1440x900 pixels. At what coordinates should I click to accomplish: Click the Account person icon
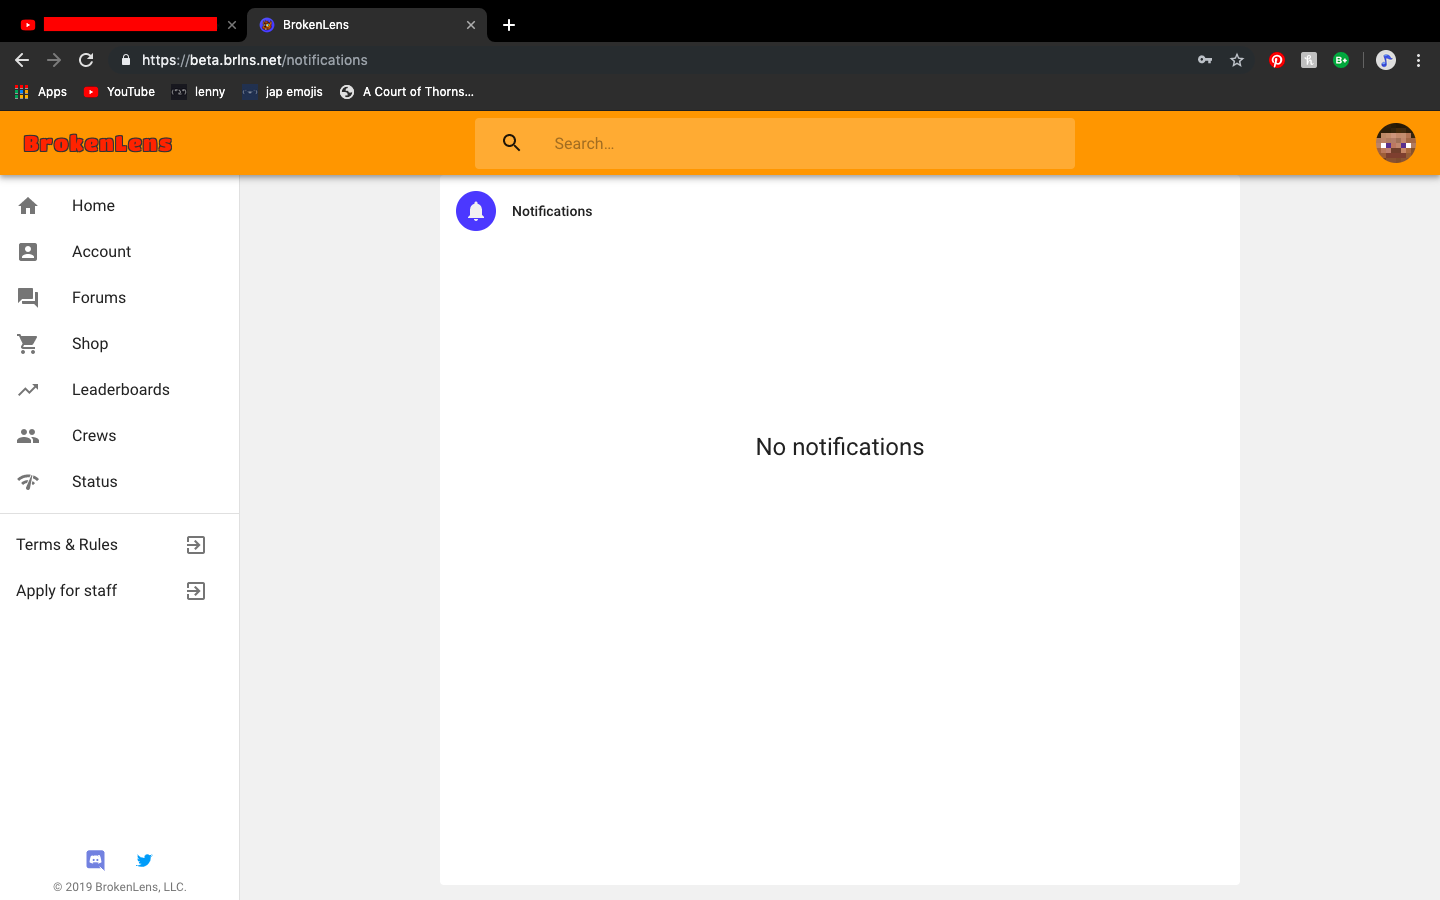click(x=28, y=252)
